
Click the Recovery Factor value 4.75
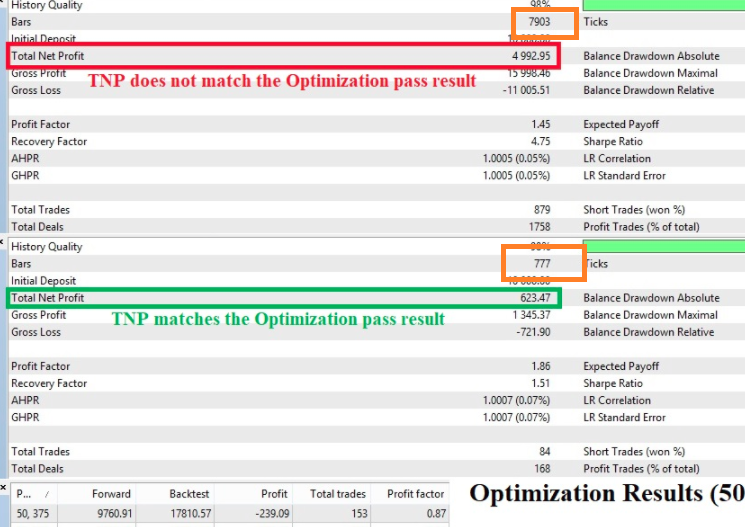tap(541, 142)
